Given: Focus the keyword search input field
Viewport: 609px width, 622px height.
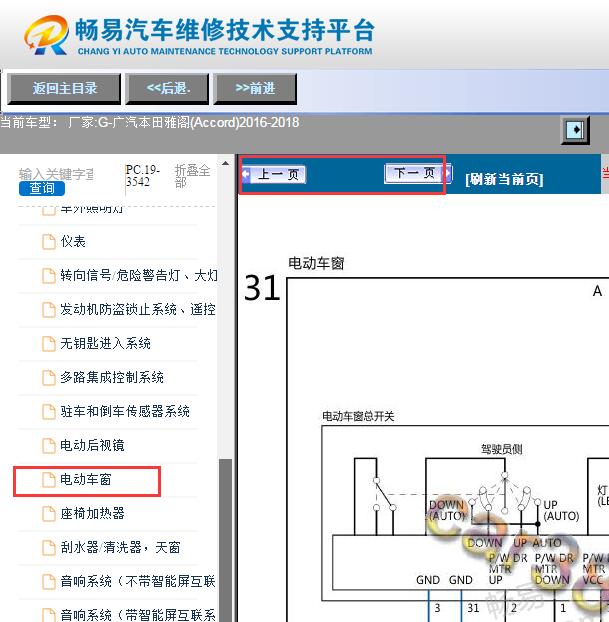Looking at the screenshot, I should point(56,174).
